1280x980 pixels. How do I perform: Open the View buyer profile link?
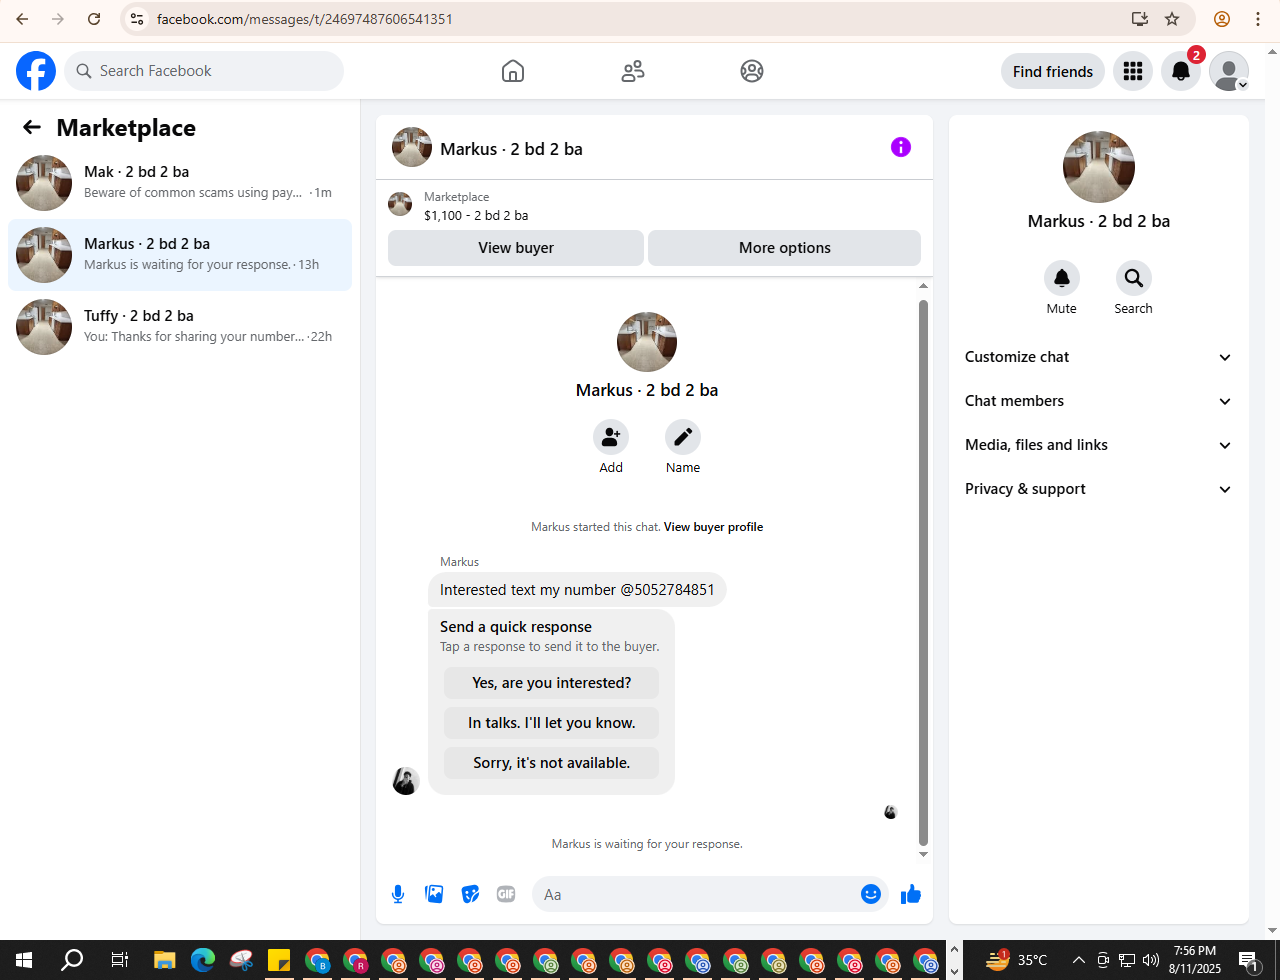pos(713,527)
